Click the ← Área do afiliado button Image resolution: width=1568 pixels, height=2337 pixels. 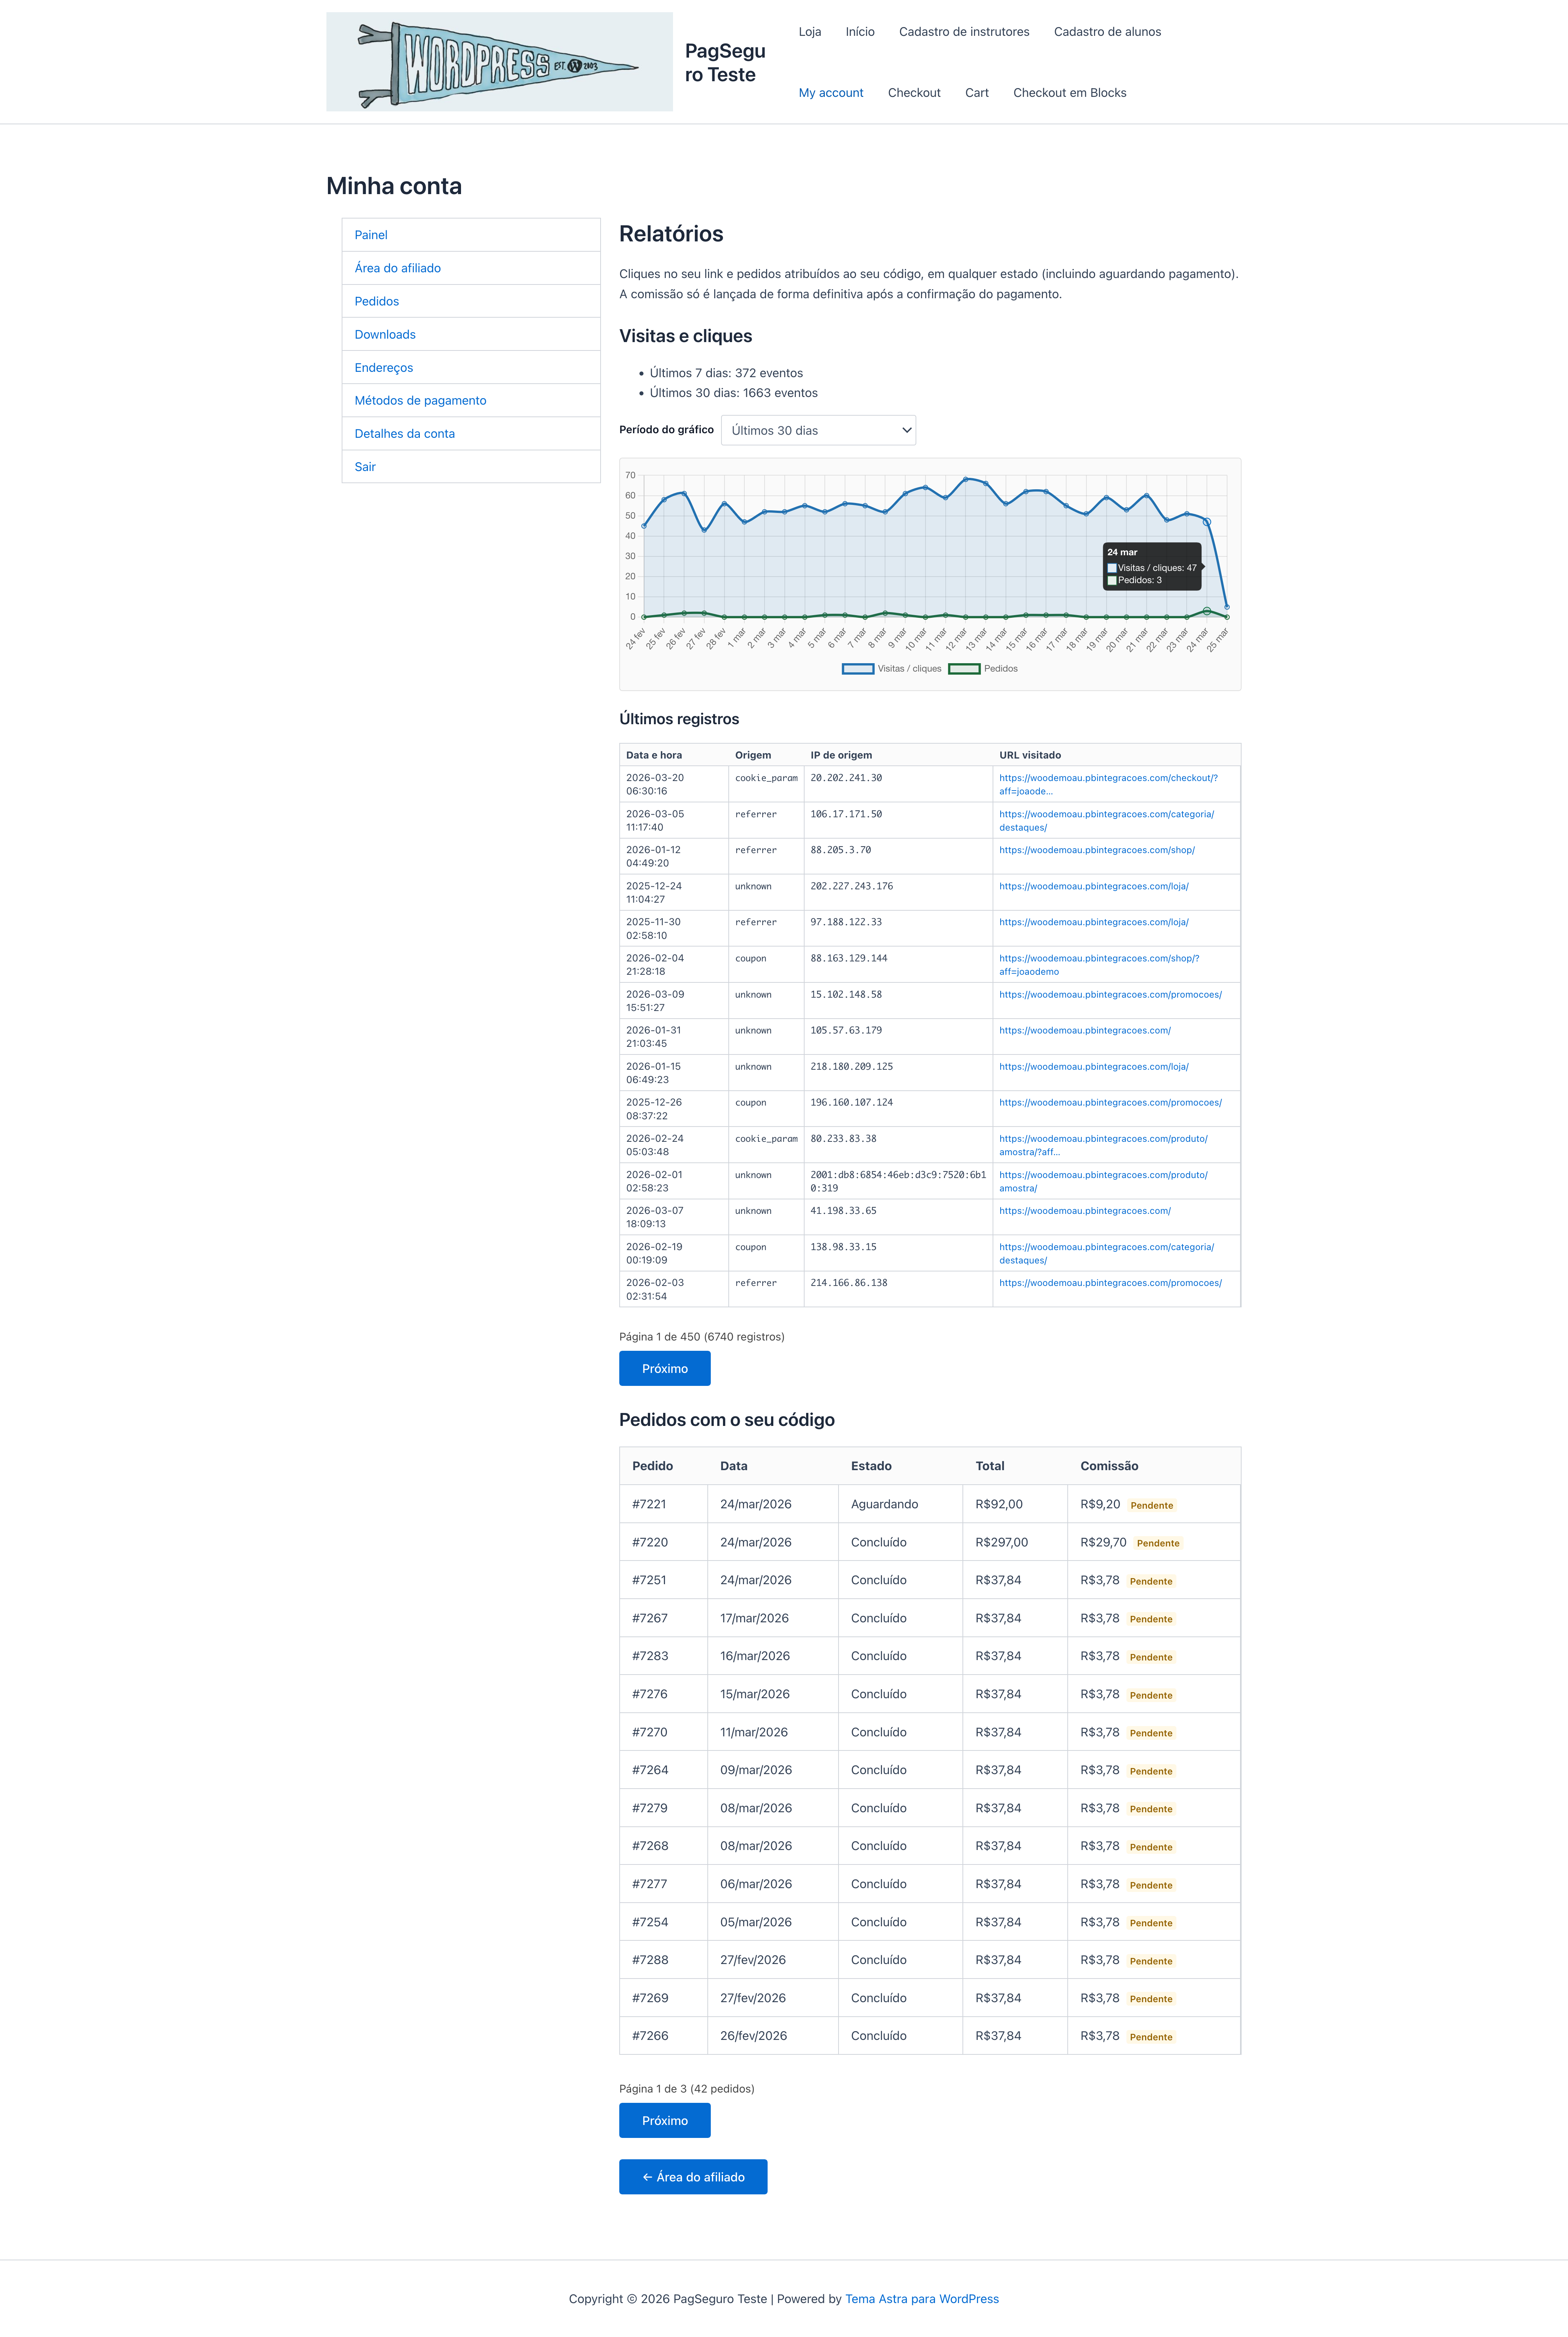coord(693,2177)
